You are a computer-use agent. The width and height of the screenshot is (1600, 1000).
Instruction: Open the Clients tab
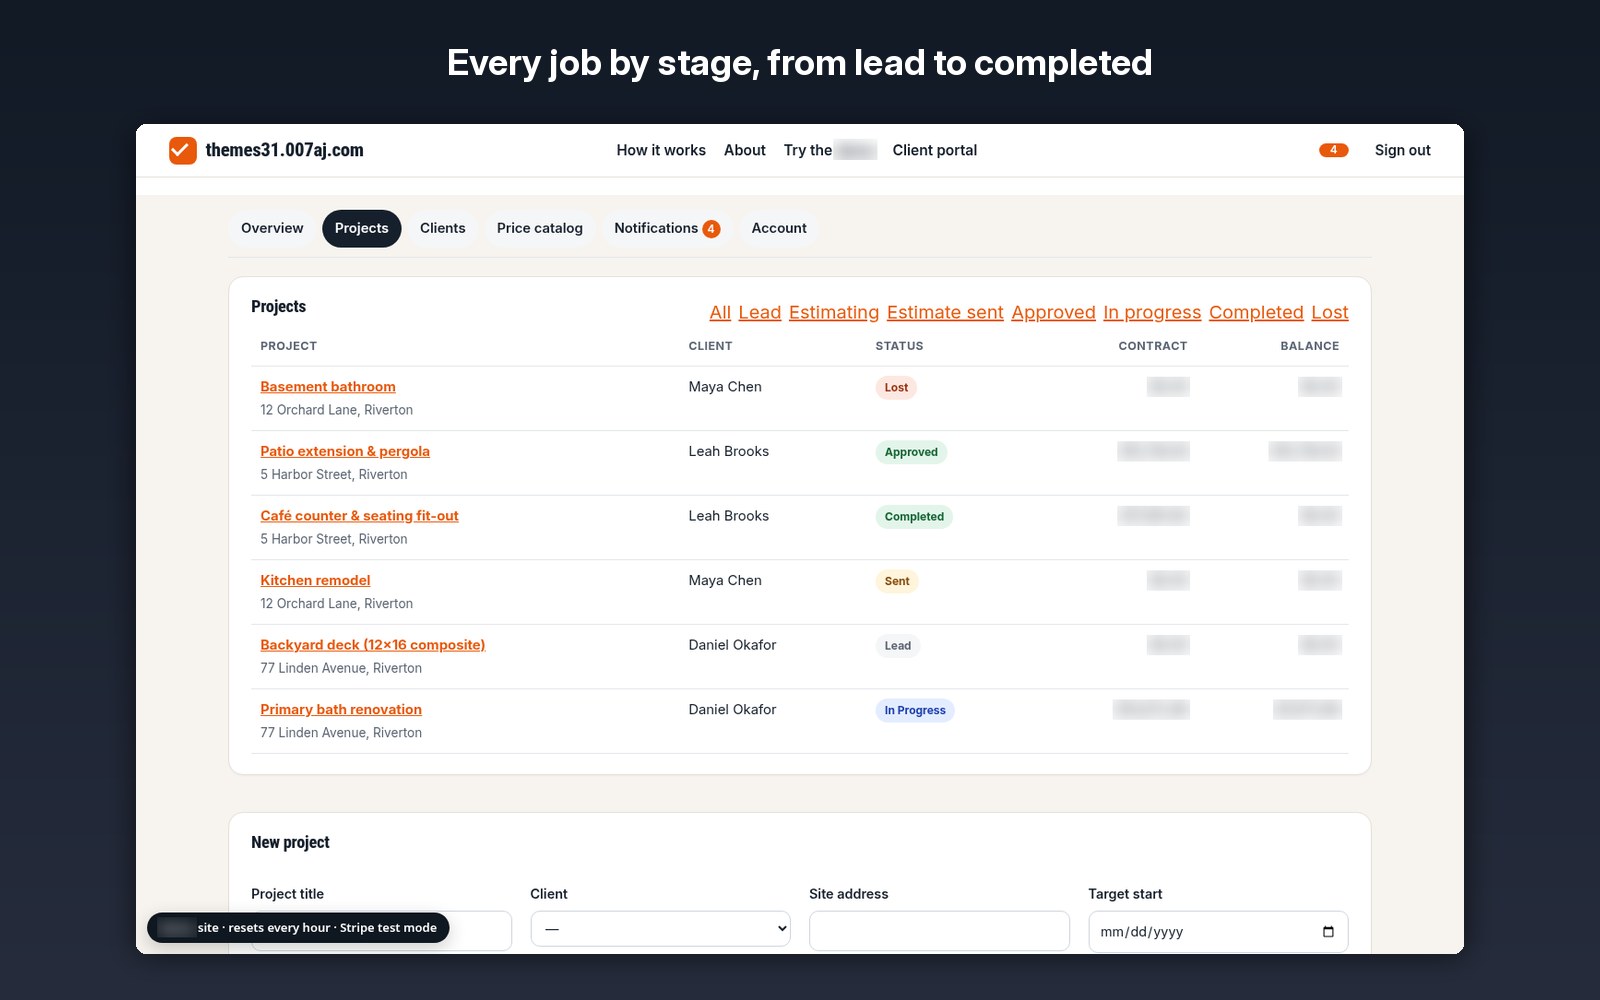442,228
